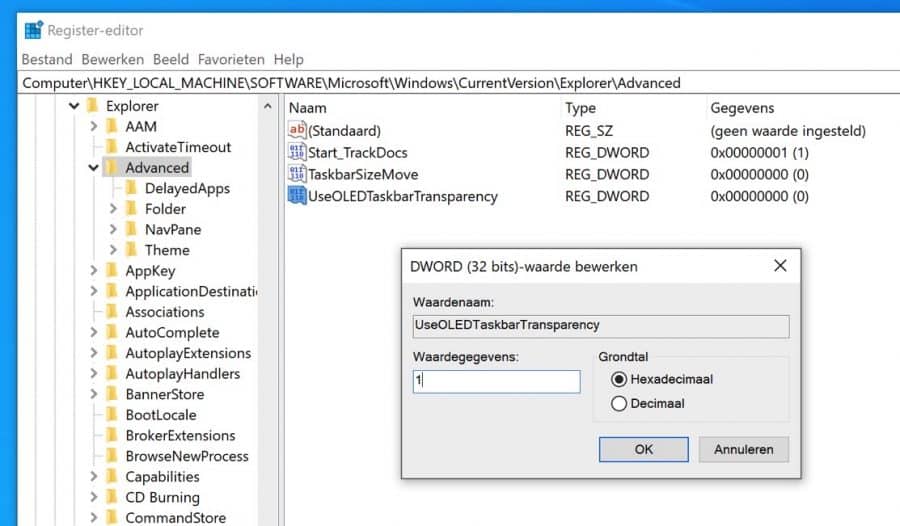Click the Waardenaam field
Viewport: 900px width, 526px height.
tap(601, 326)
